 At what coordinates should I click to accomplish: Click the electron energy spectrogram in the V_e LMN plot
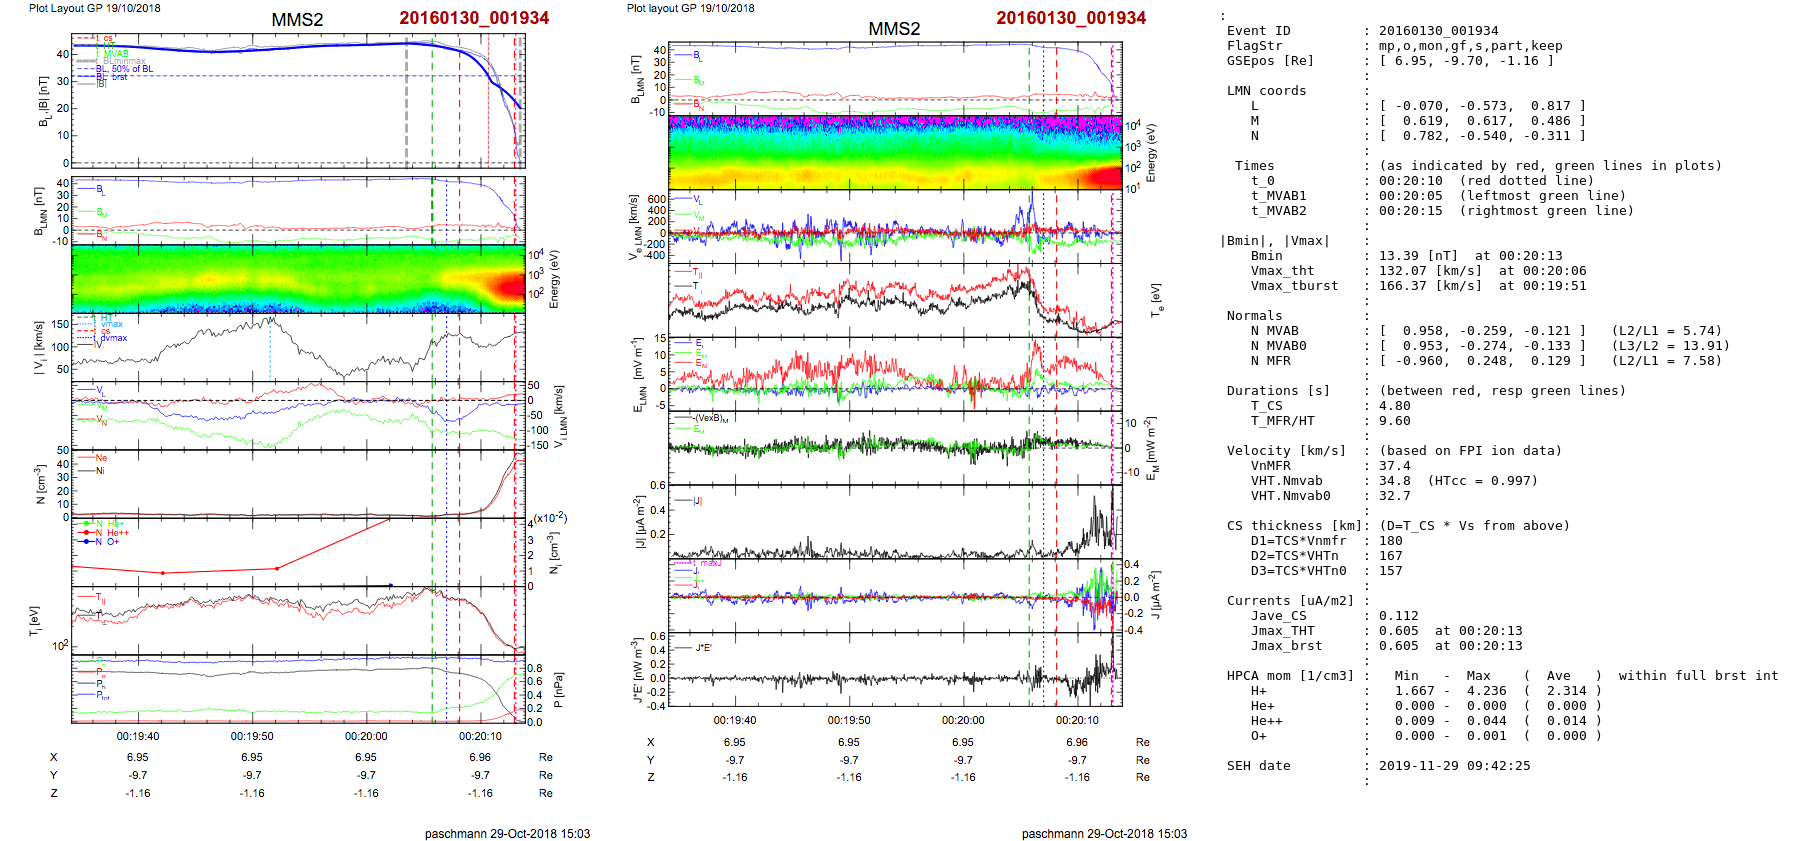coord(895,152)
